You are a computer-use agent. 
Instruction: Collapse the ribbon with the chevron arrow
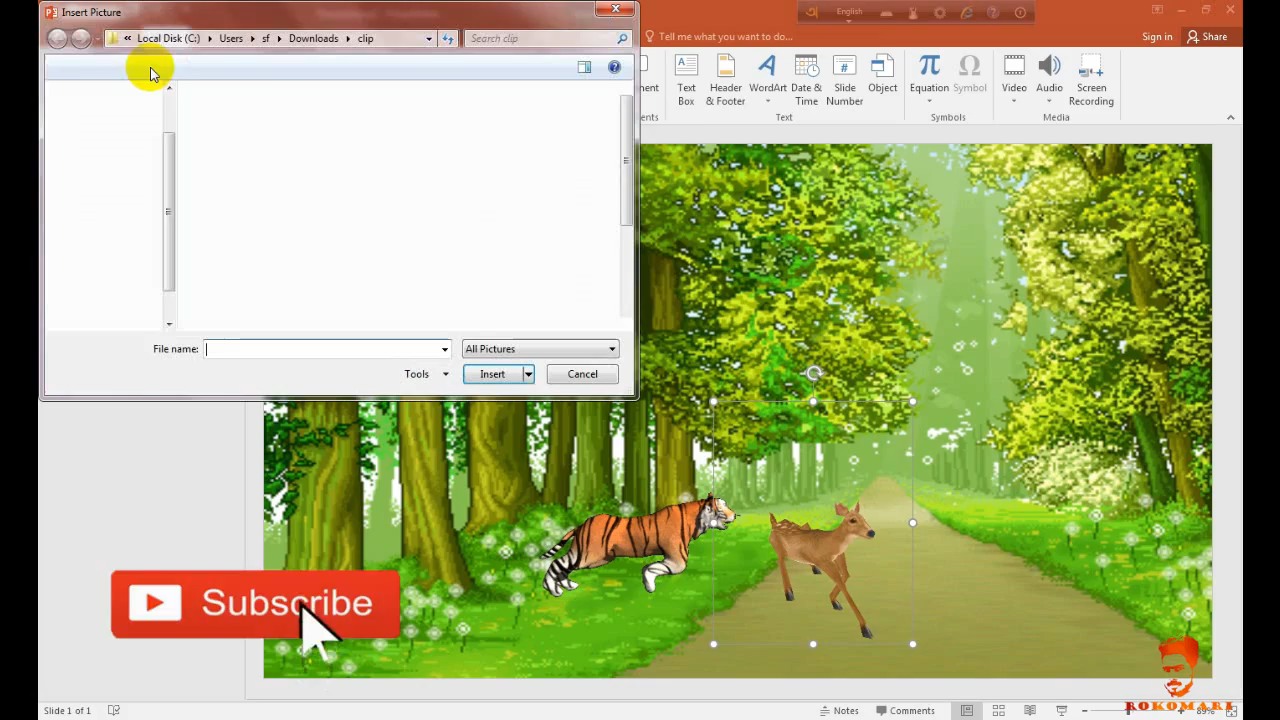point(1230,117)
